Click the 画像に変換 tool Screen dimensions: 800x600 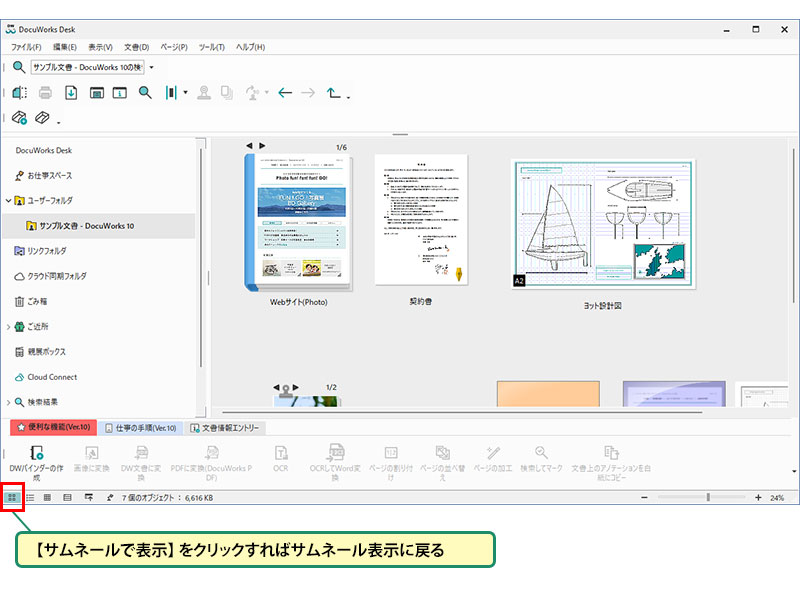point(91,459)
